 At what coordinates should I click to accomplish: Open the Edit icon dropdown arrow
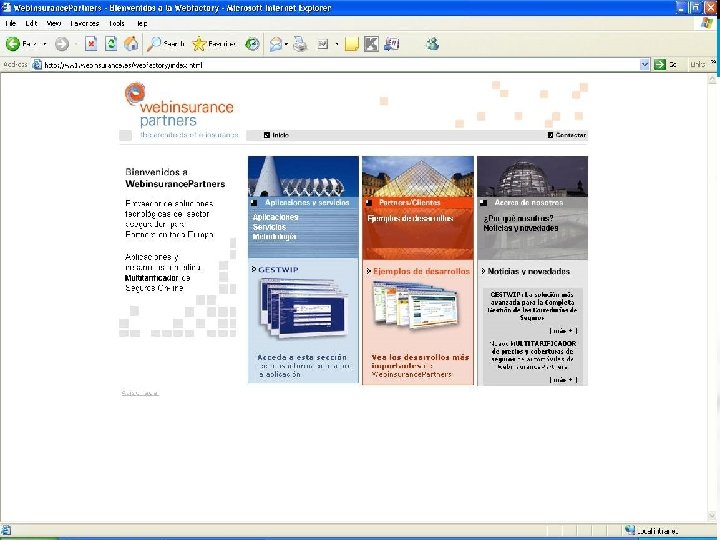click(x=337, y=44)
